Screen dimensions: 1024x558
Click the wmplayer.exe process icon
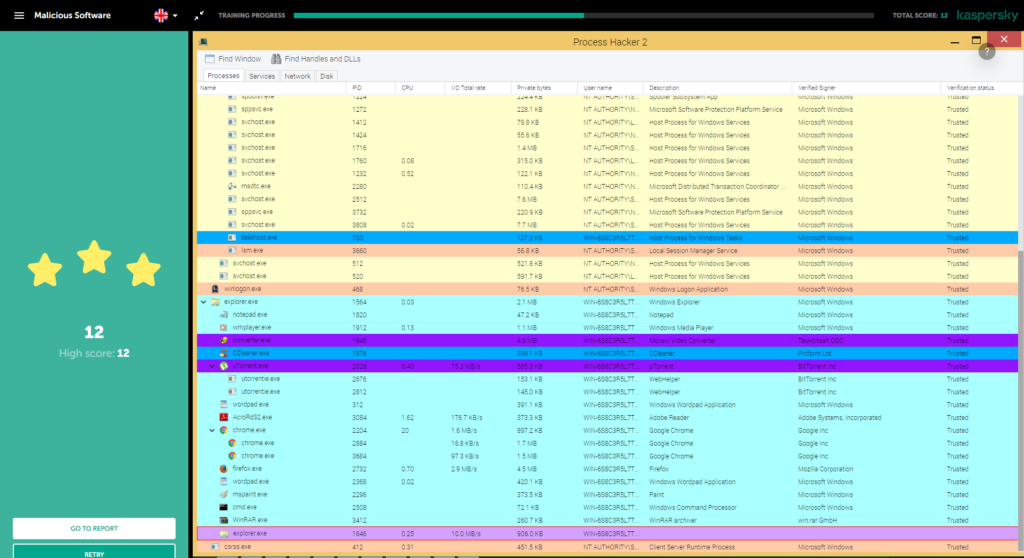click(223, 327)
